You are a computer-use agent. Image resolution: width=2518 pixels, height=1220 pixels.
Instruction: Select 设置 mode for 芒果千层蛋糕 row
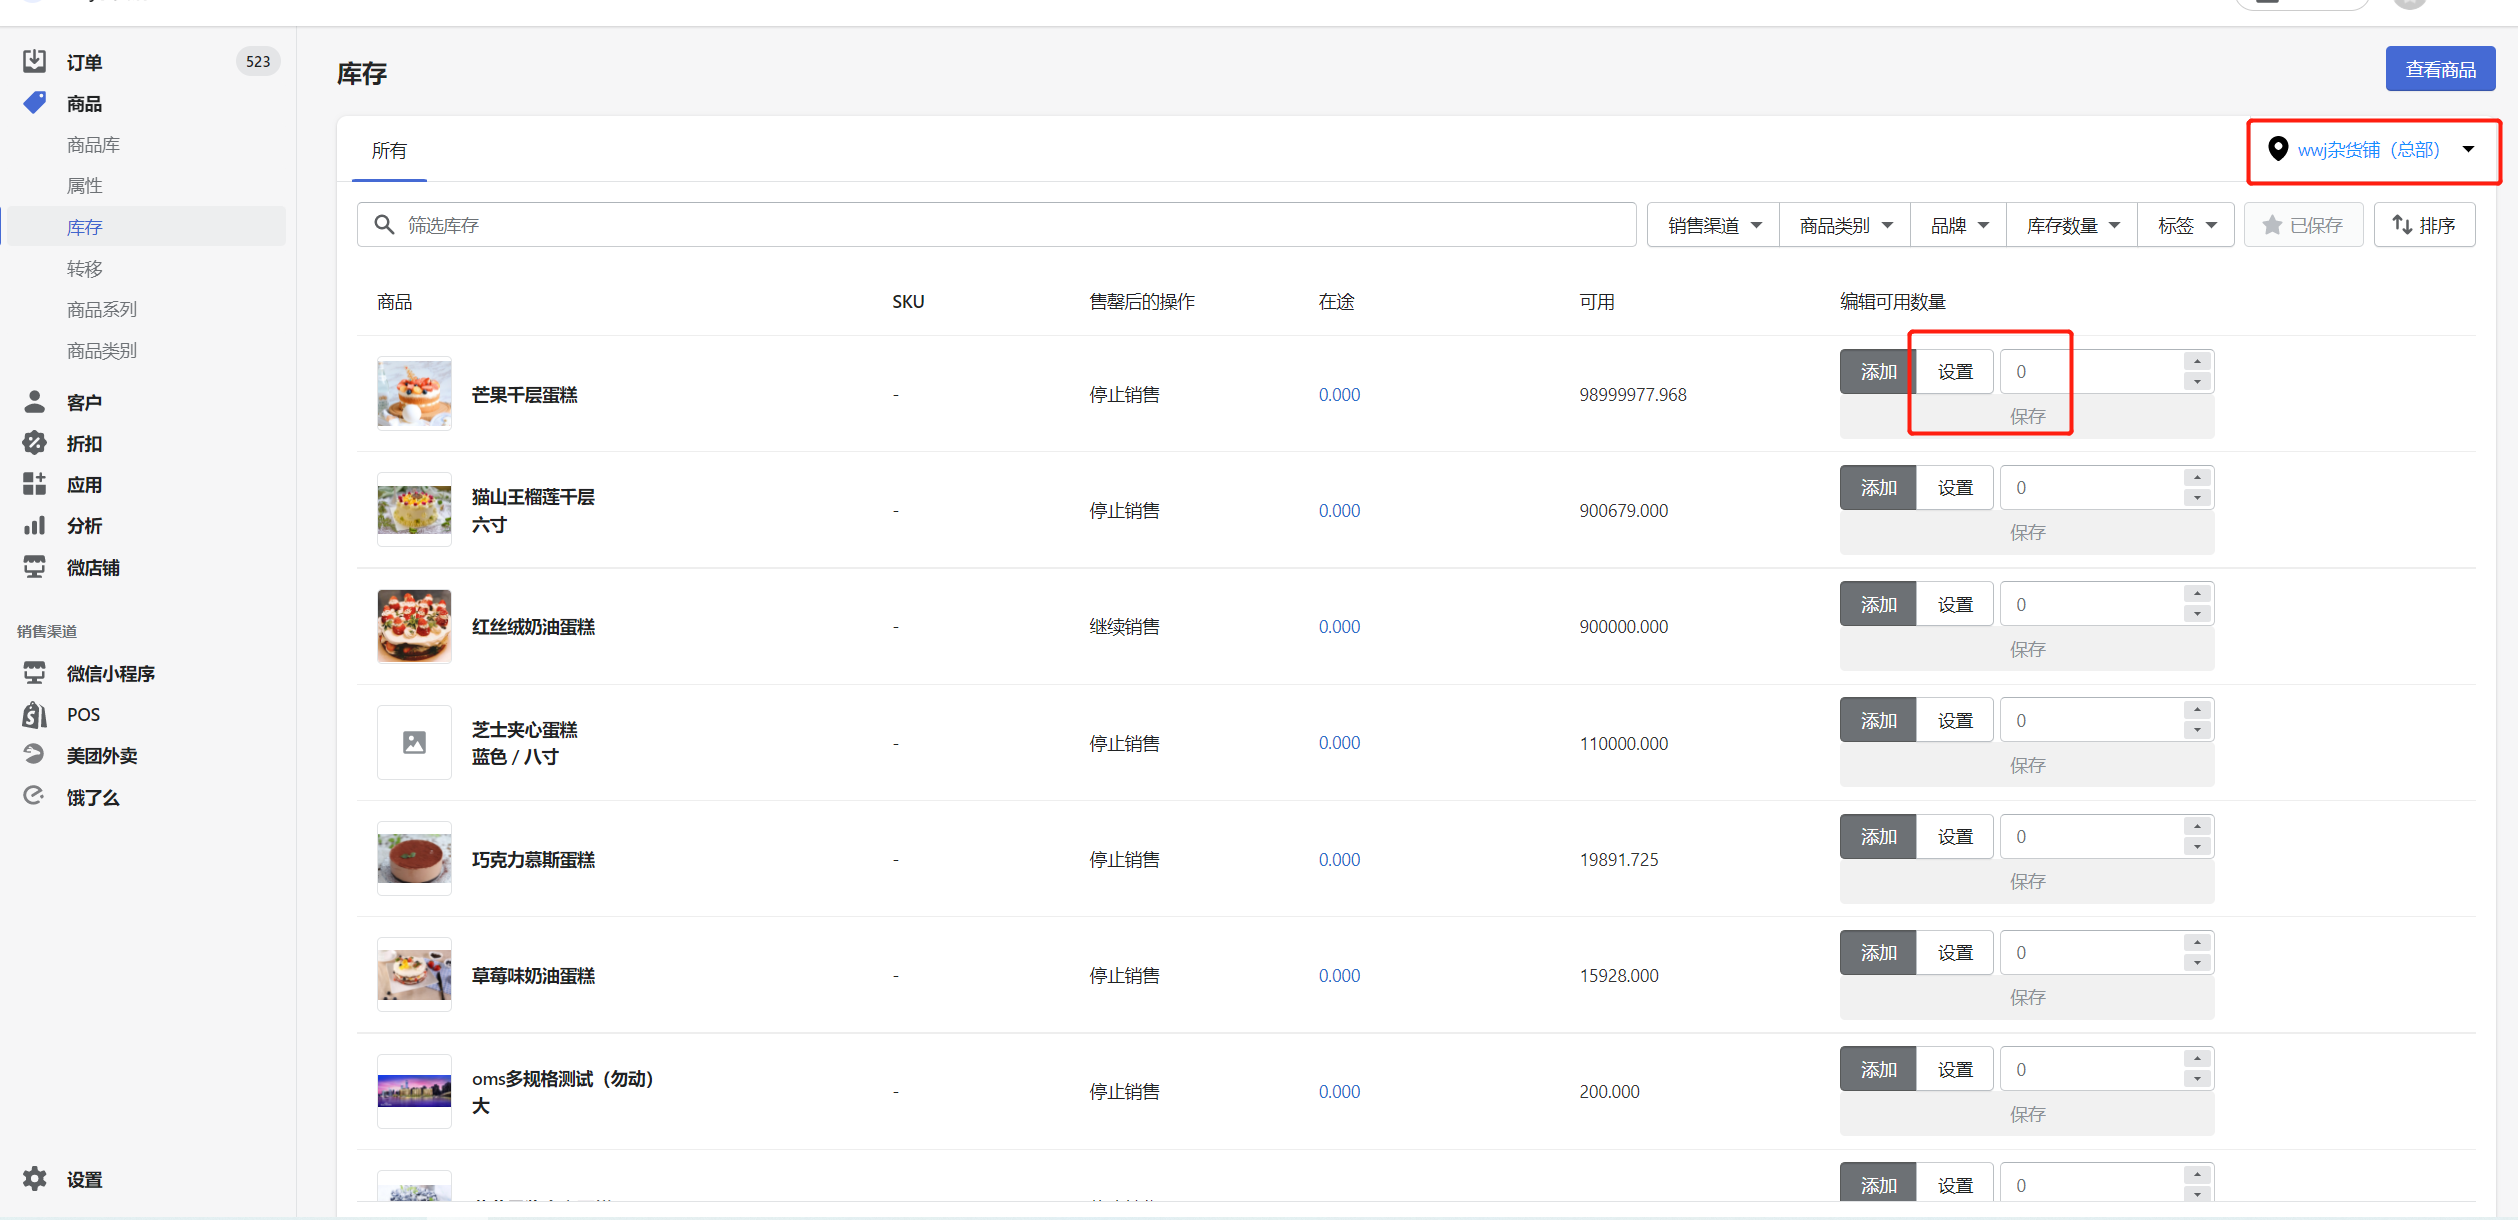(1954, 372)
